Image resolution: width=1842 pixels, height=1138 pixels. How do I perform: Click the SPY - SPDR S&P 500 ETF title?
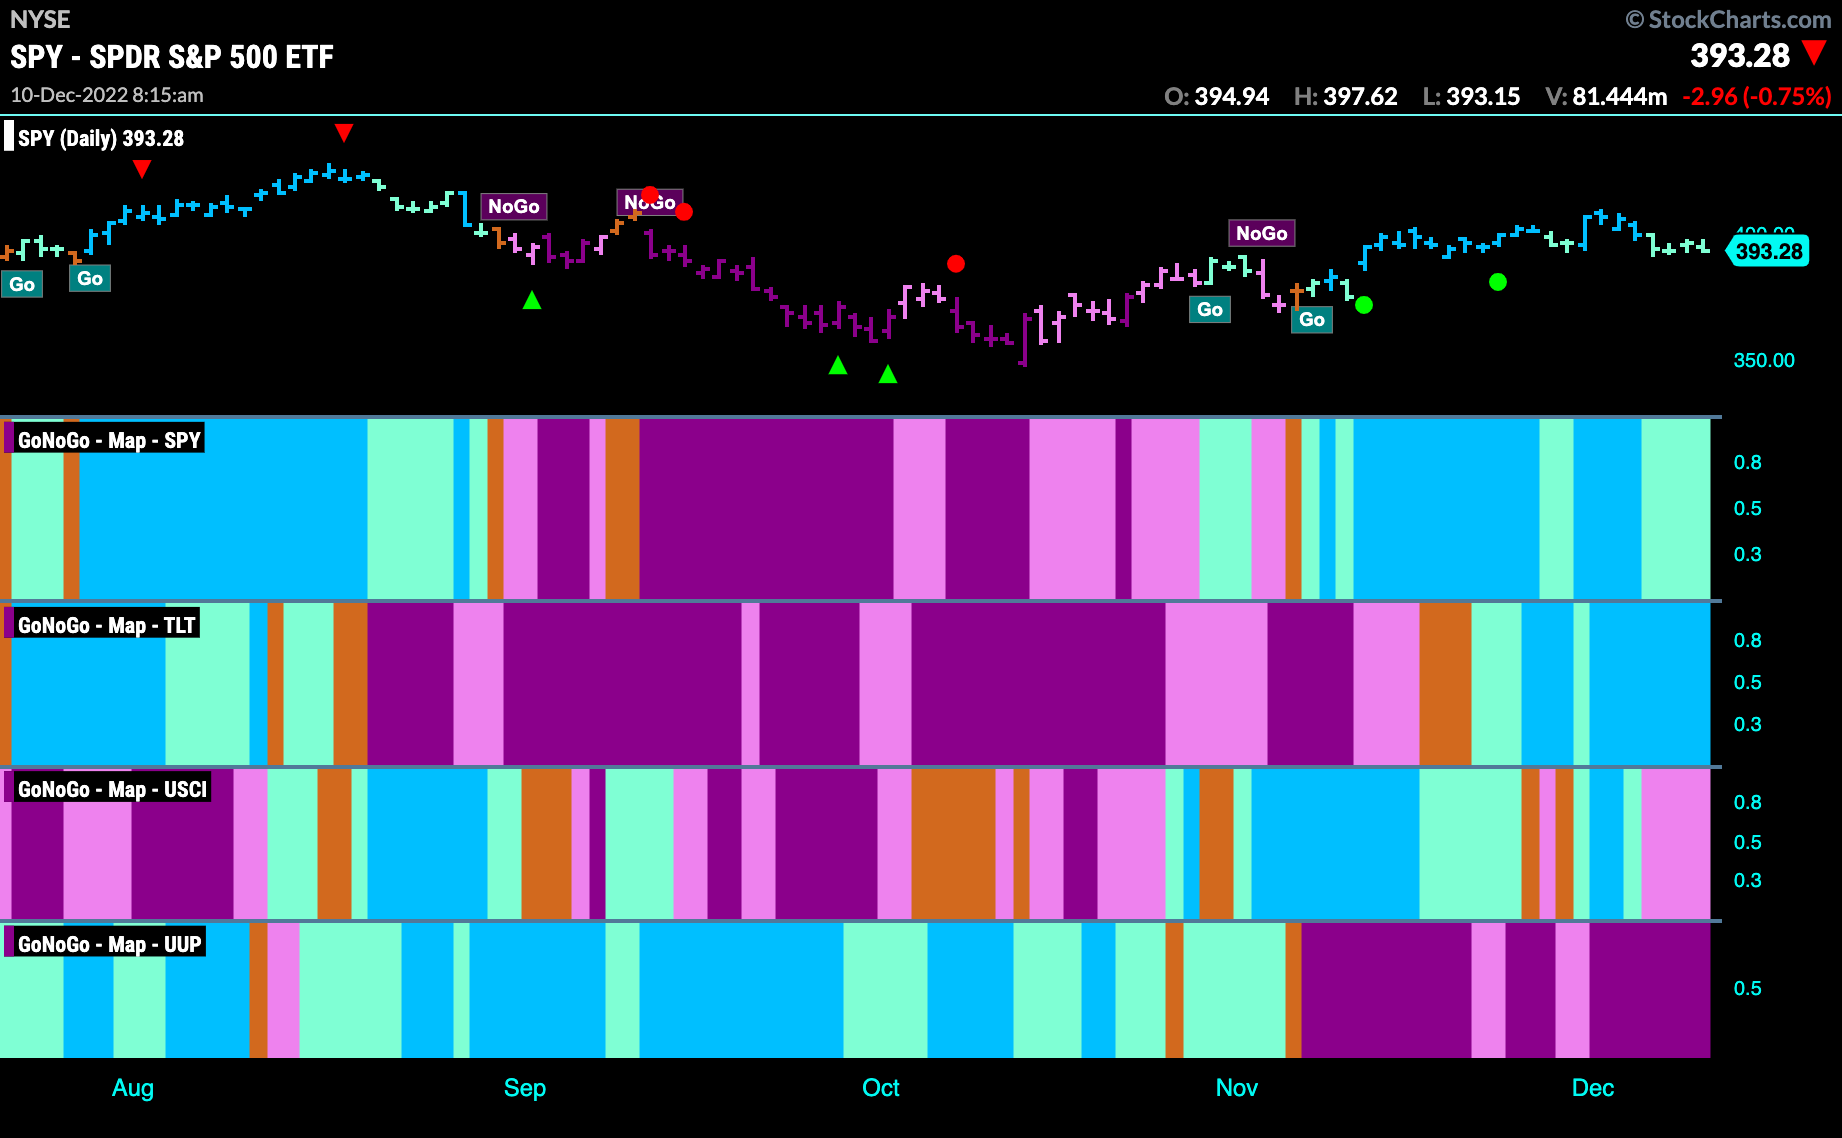coord(172,57)
